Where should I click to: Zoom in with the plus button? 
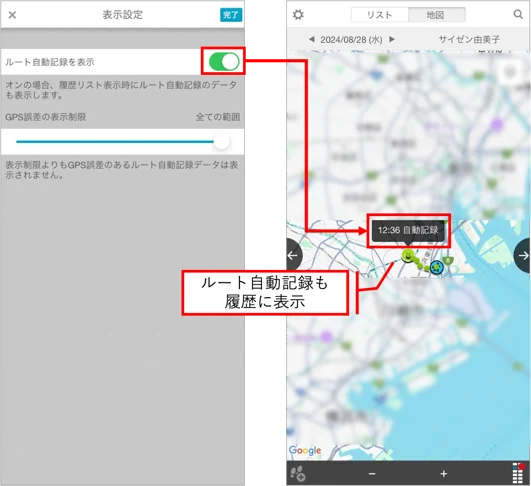pos(444,473)
